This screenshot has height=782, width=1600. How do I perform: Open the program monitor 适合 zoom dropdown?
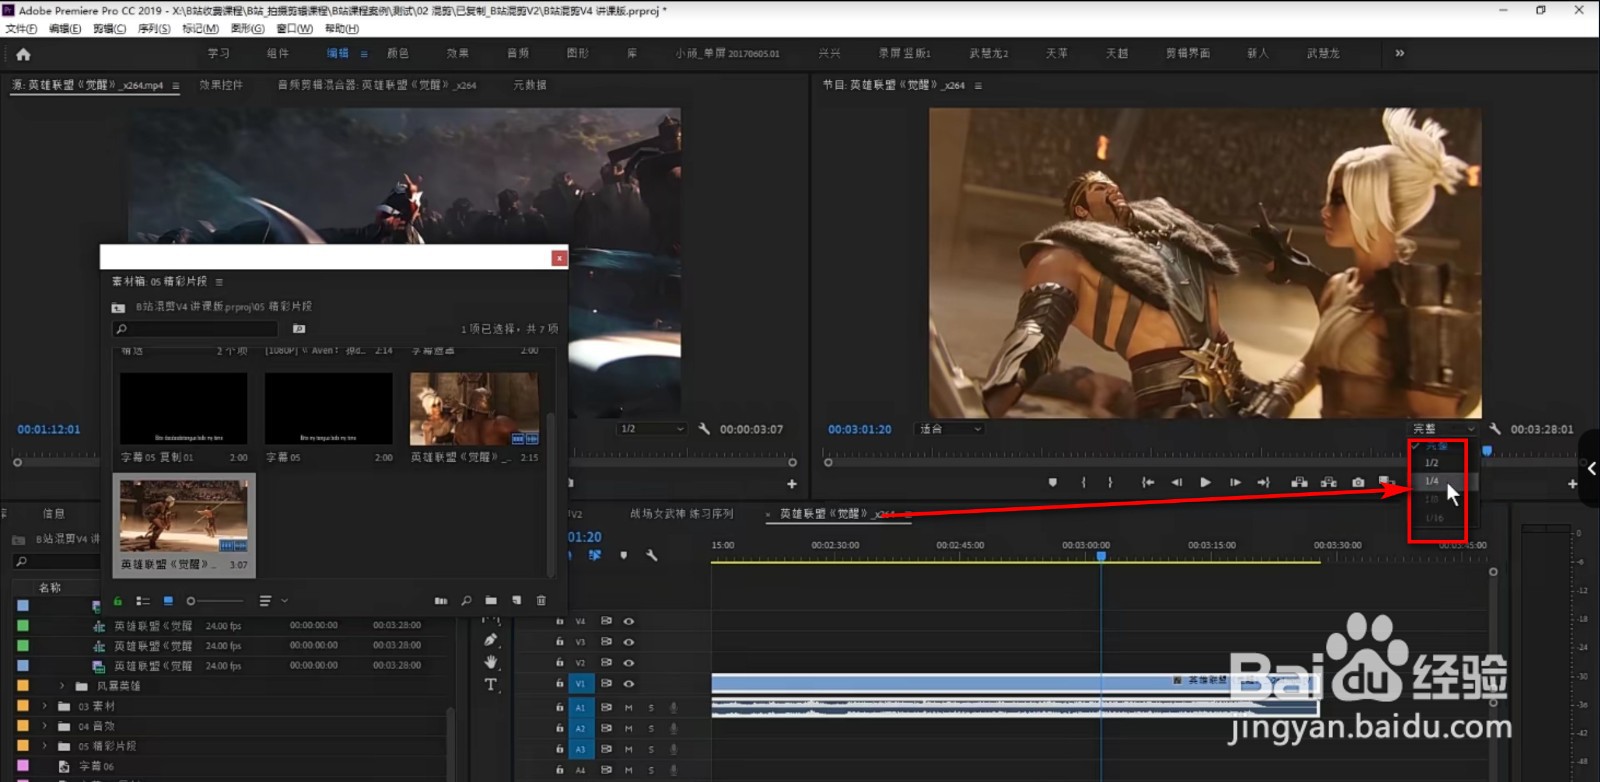(950, 429)
